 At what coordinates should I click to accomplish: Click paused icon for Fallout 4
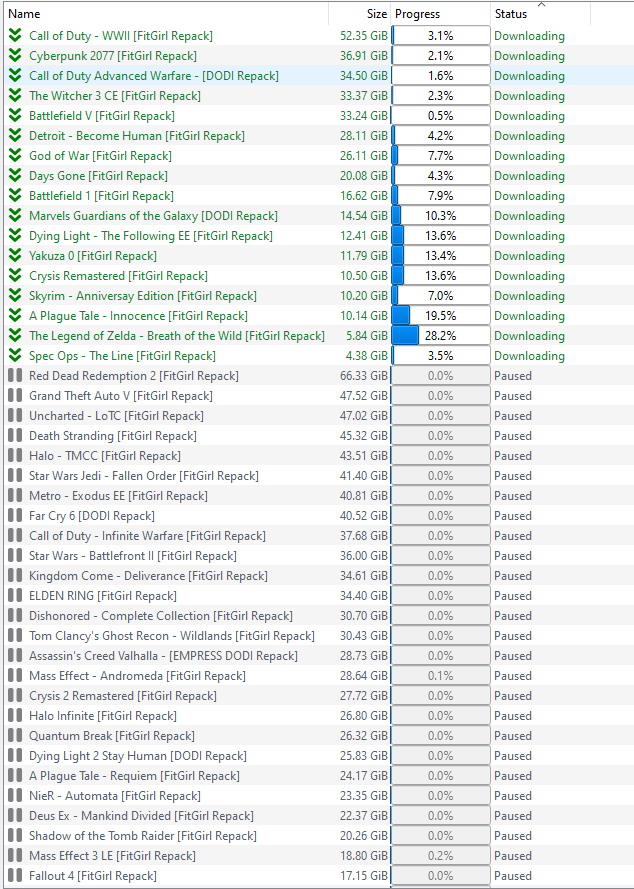click(x=15, y=875)
